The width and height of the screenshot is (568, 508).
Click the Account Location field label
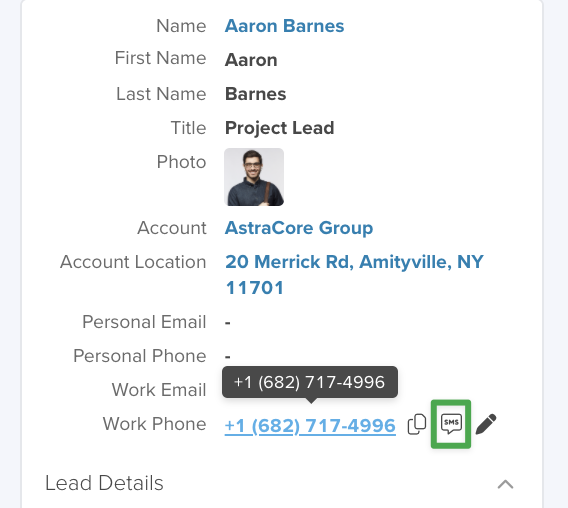coord(133,262)
